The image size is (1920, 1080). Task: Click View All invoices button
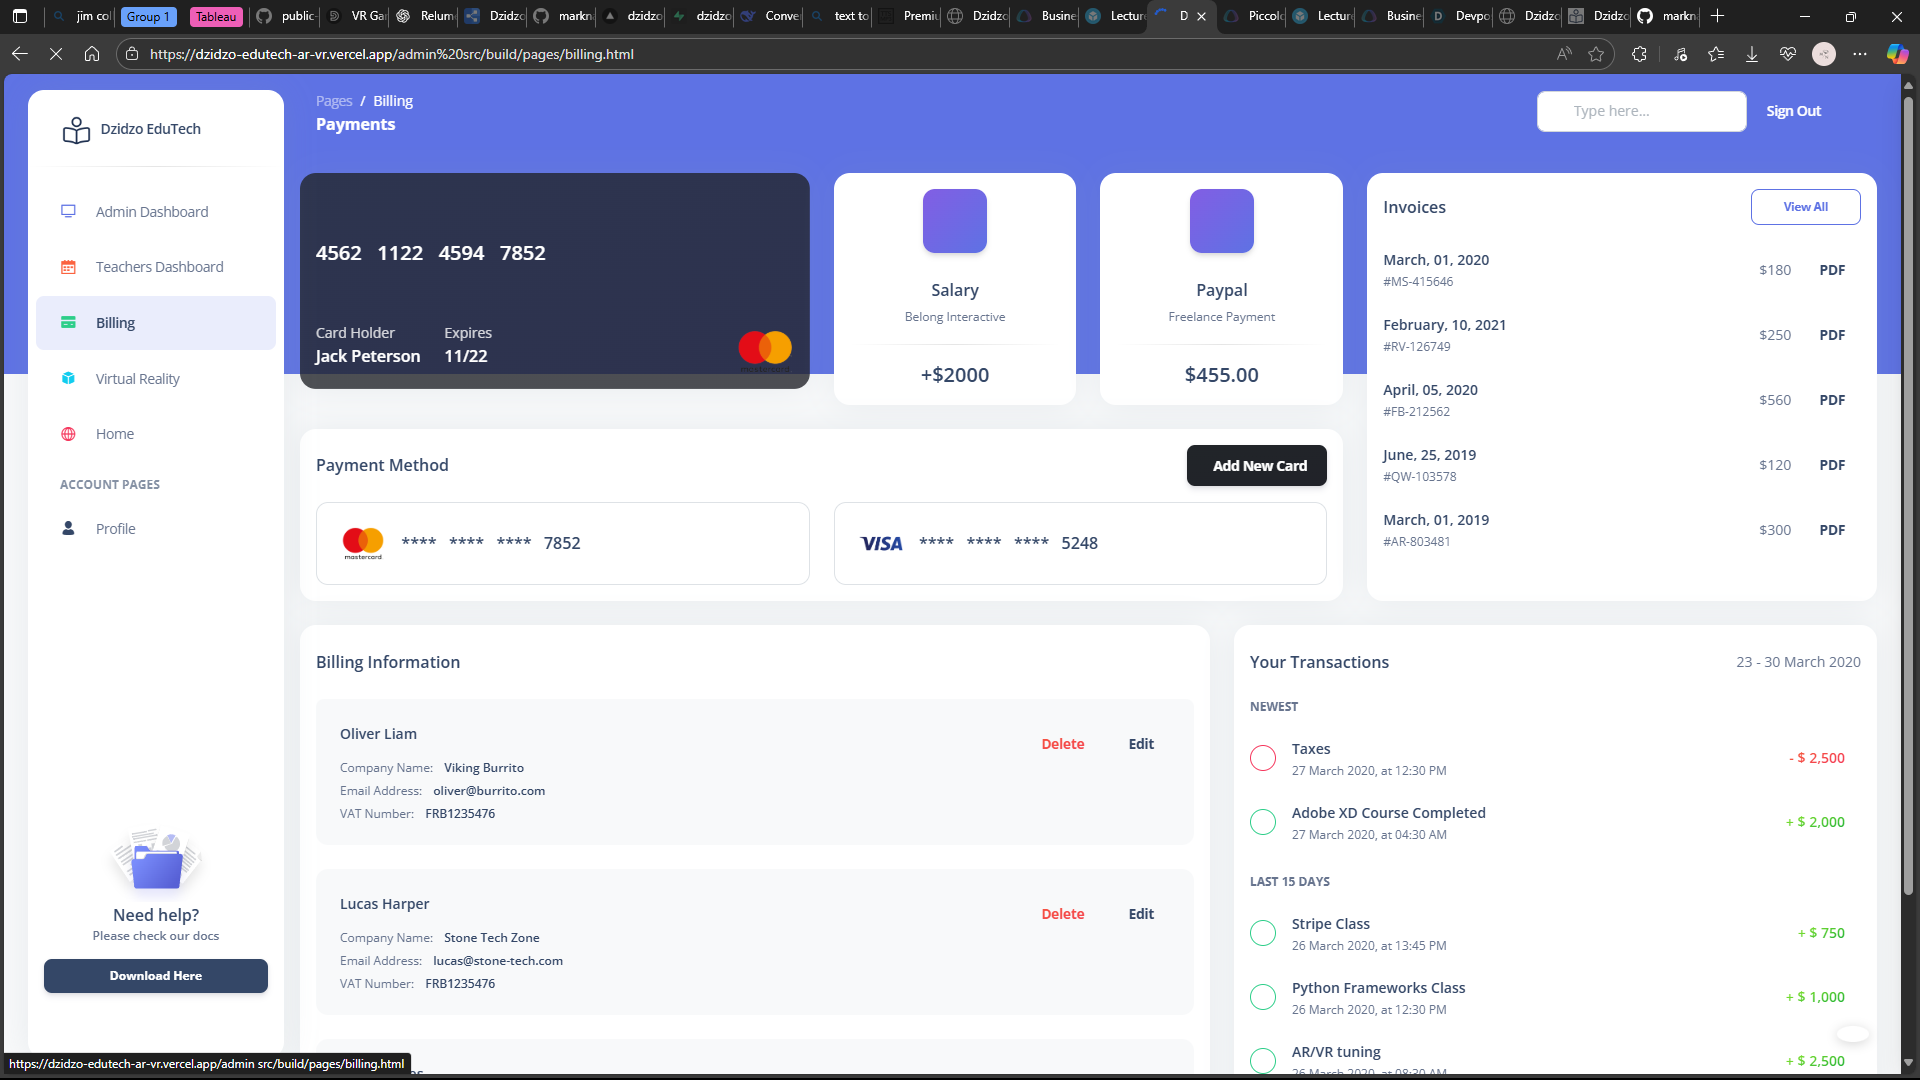1805,207
